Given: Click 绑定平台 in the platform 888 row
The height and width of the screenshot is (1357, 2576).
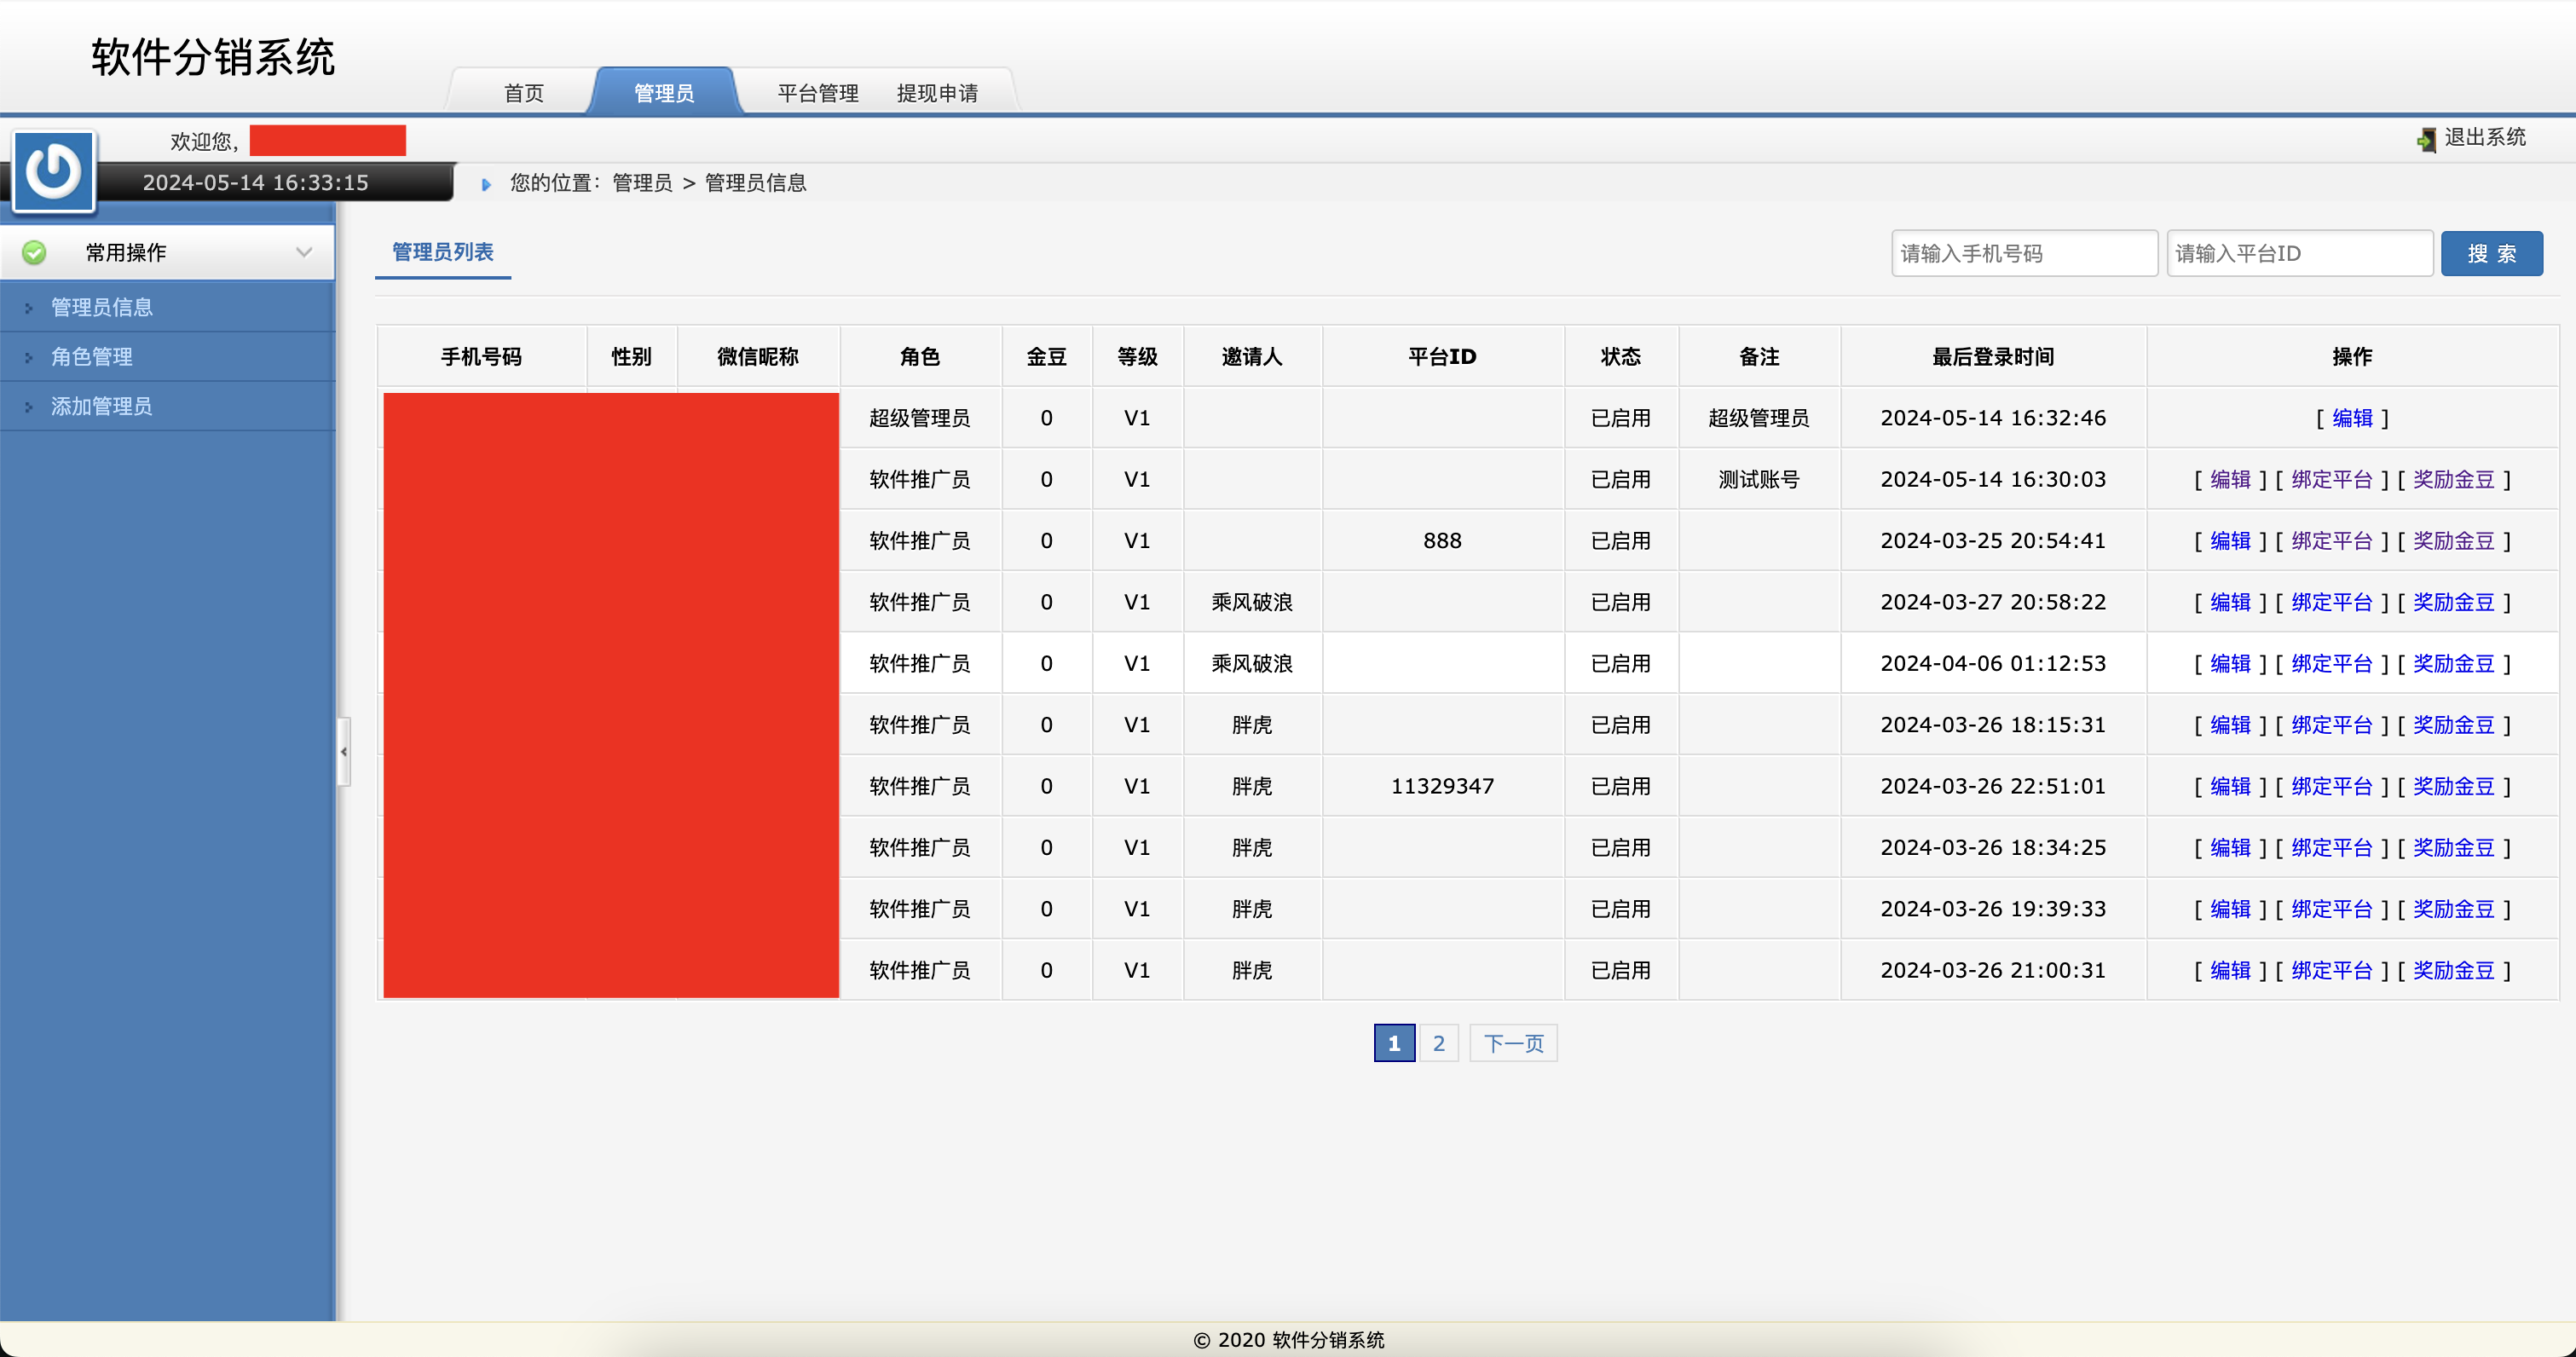Looking at the screenshot, I should (2332, 541).
